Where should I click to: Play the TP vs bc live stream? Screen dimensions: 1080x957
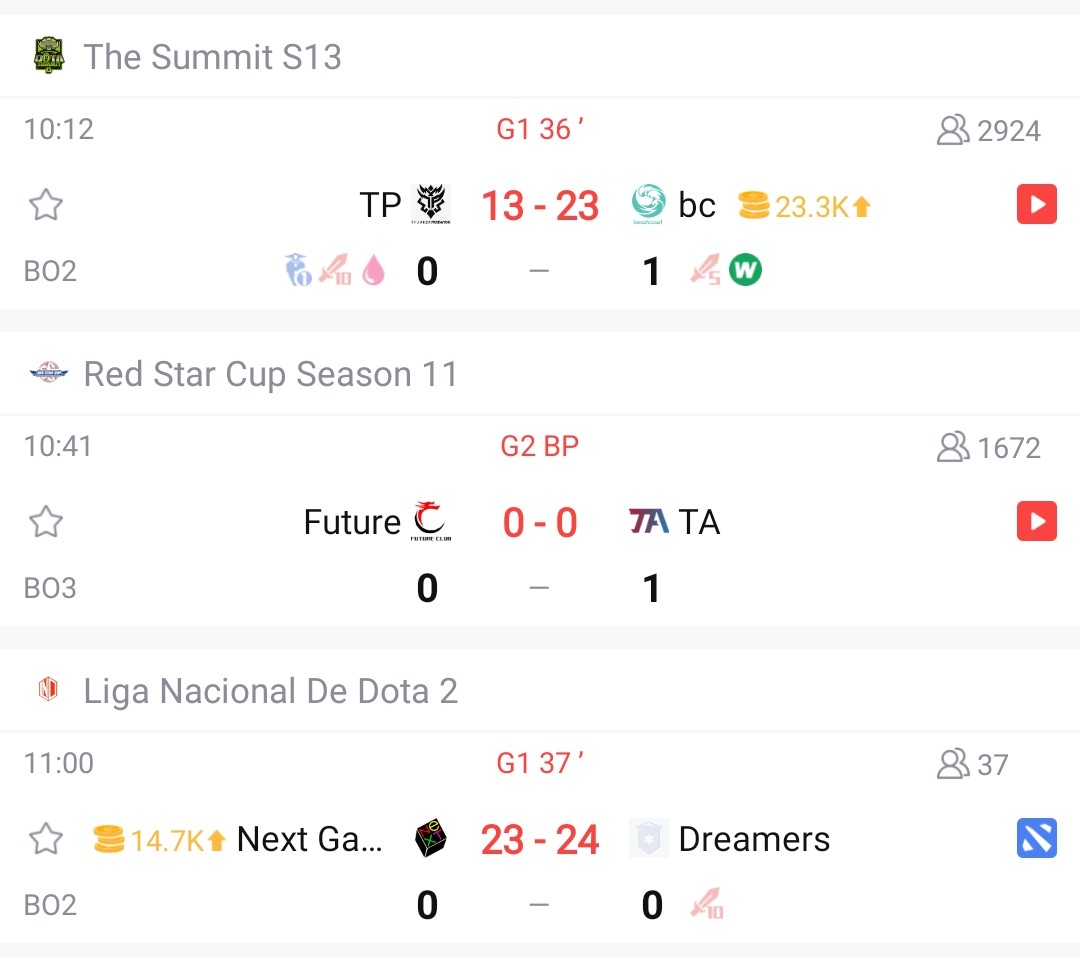(1036, 205)
